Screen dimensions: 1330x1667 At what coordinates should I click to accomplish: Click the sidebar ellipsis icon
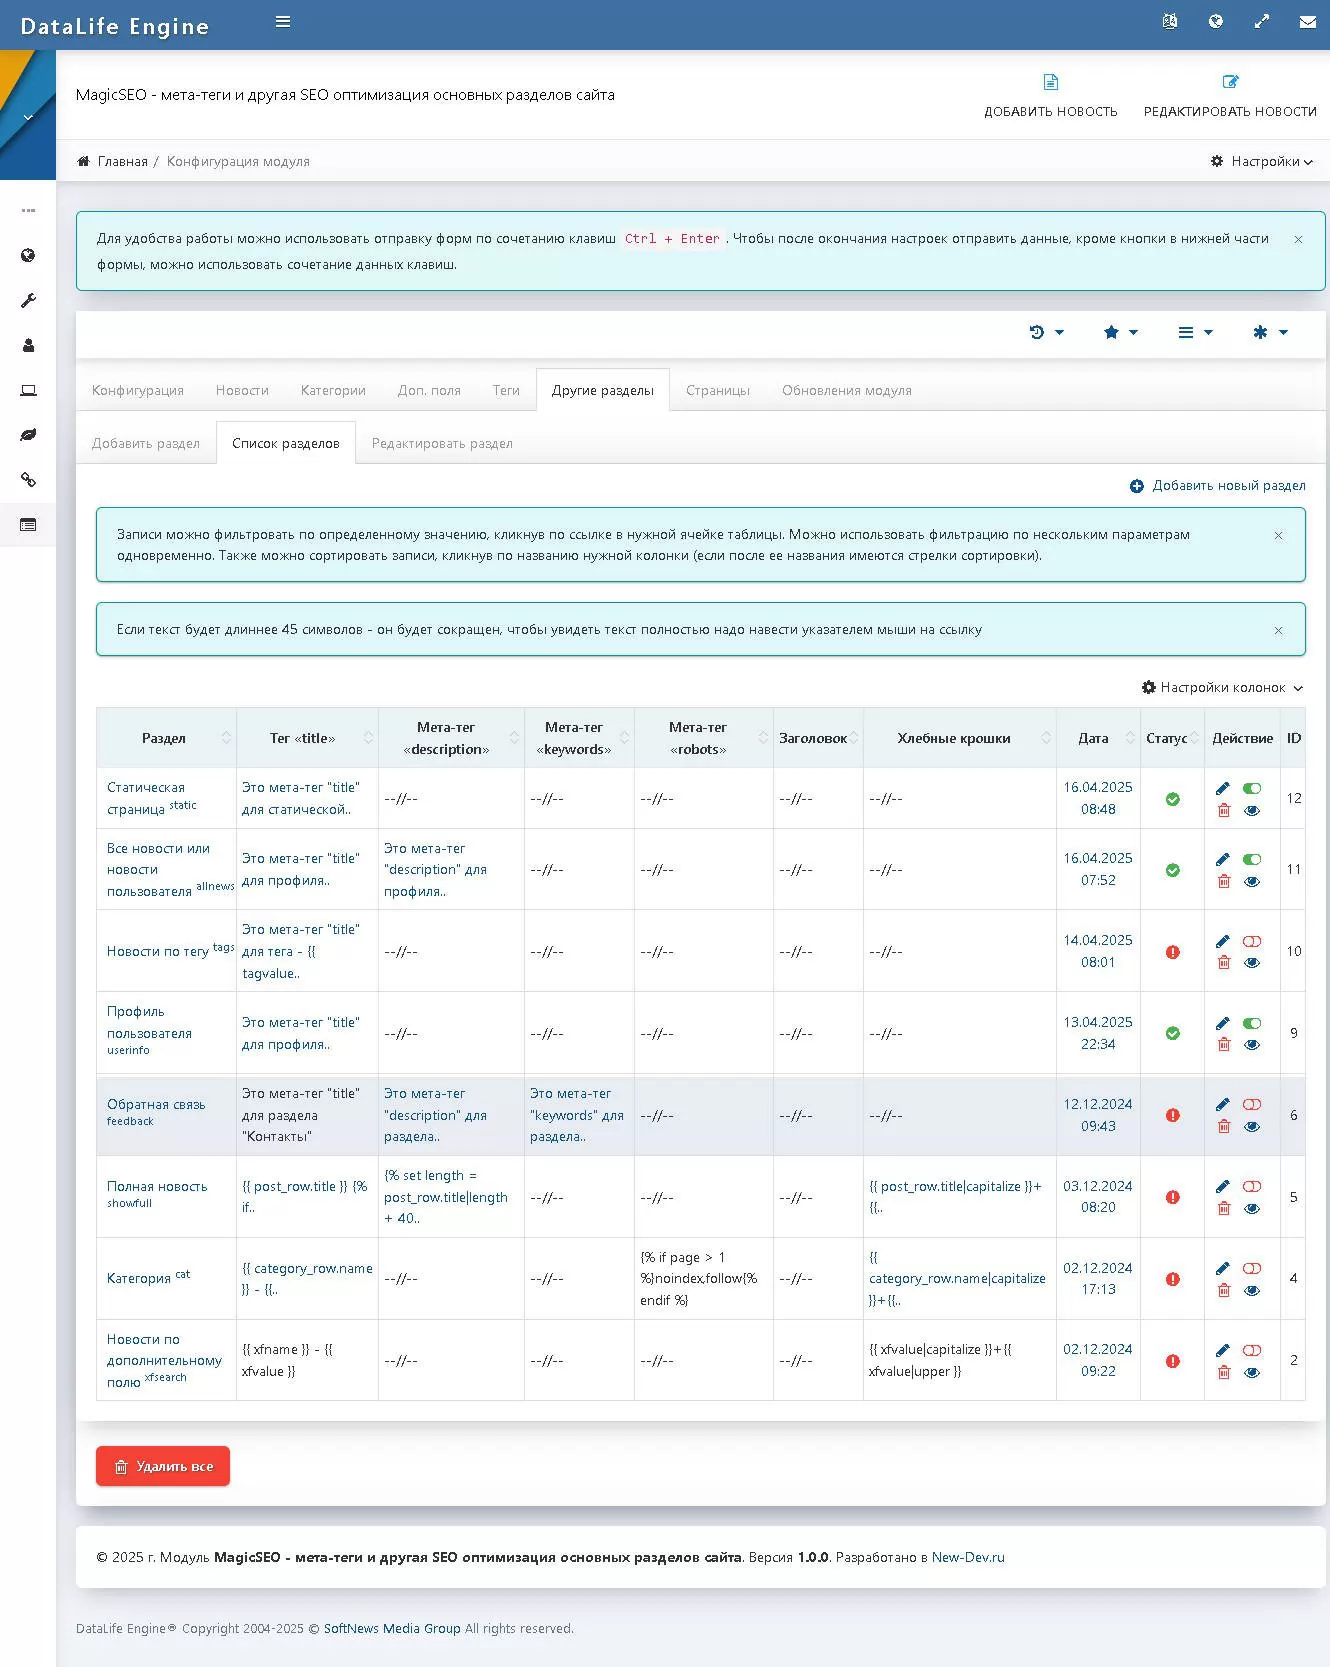[x=28, y=210]
